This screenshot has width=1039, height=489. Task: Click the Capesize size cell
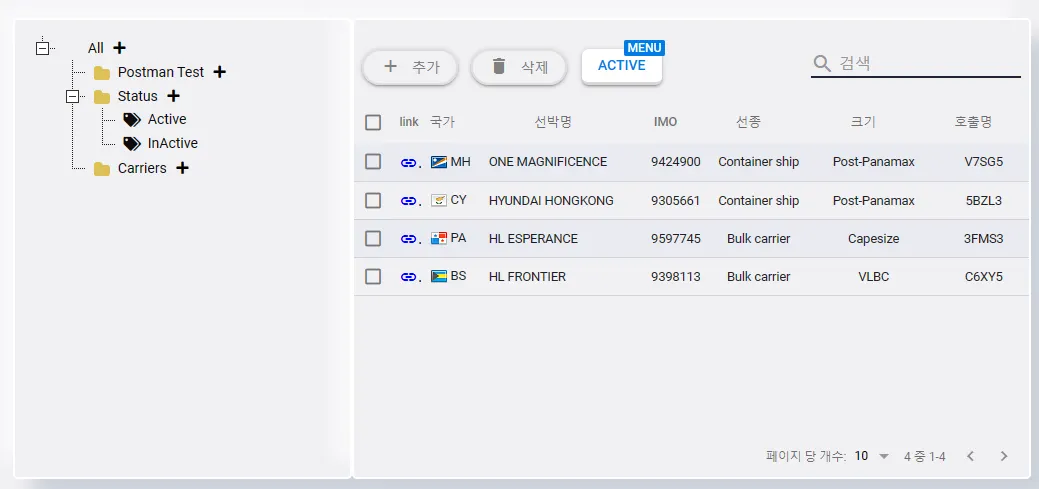(x=873, y=239)
